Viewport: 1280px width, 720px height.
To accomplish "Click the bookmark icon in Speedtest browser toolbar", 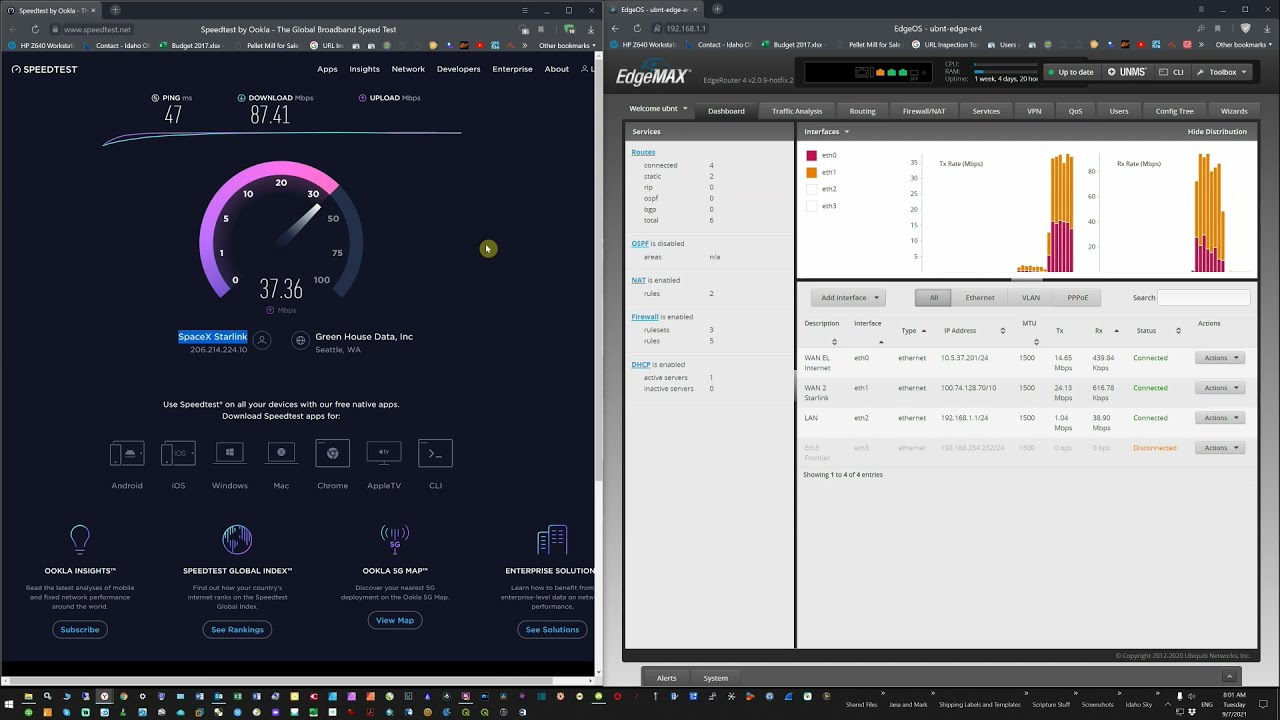I will click(x=541, y=29).
